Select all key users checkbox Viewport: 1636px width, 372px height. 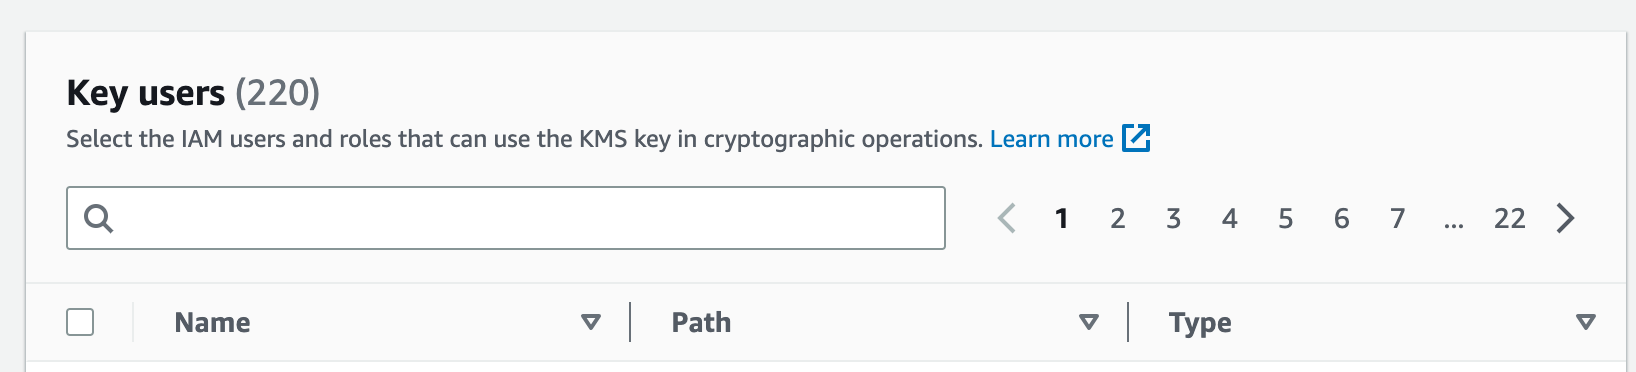pos(80,322)
